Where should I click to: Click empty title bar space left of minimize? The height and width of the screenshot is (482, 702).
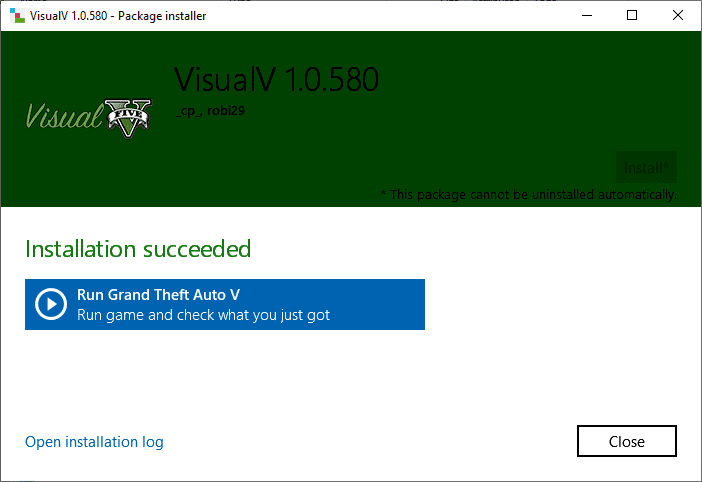point(400,15)
